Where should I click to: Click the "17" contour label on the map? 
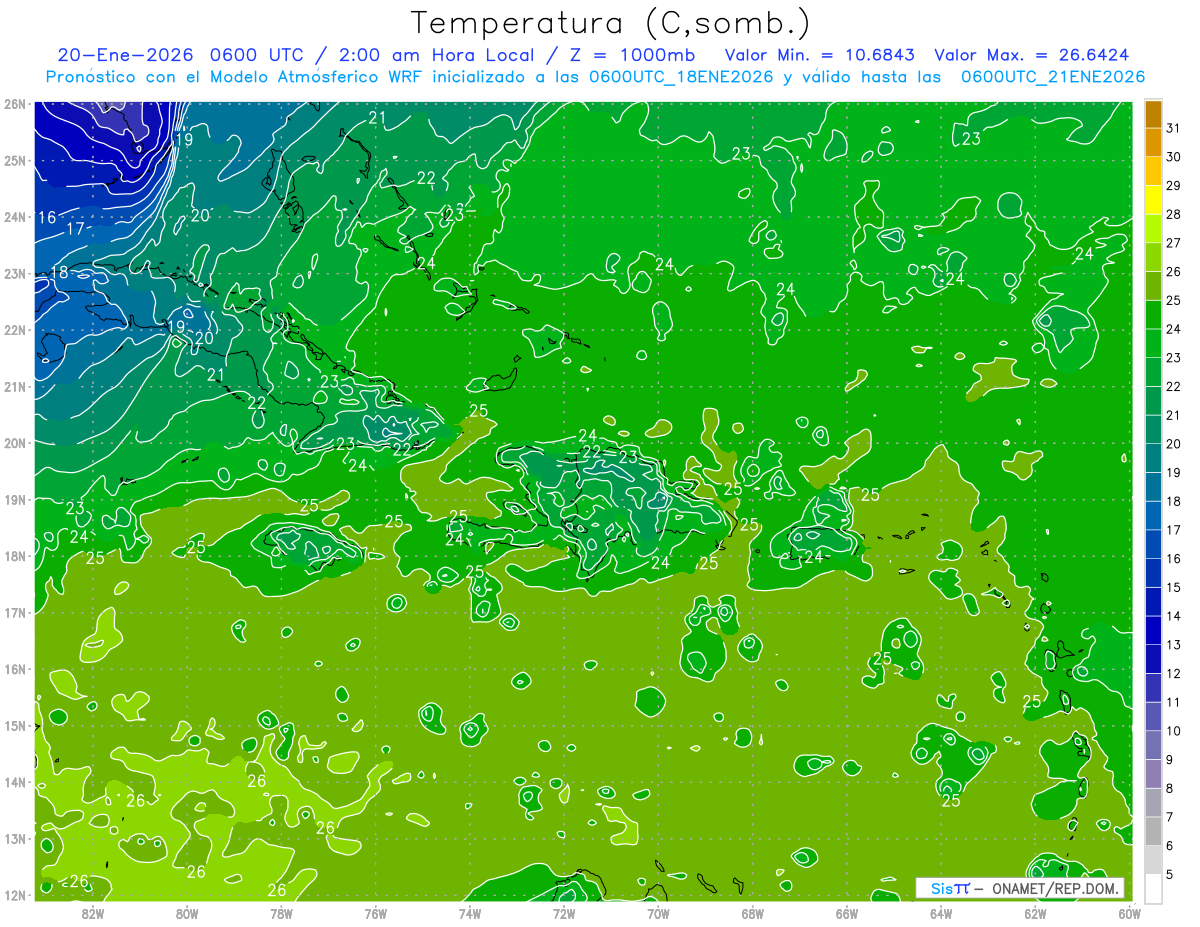[75, 229]
